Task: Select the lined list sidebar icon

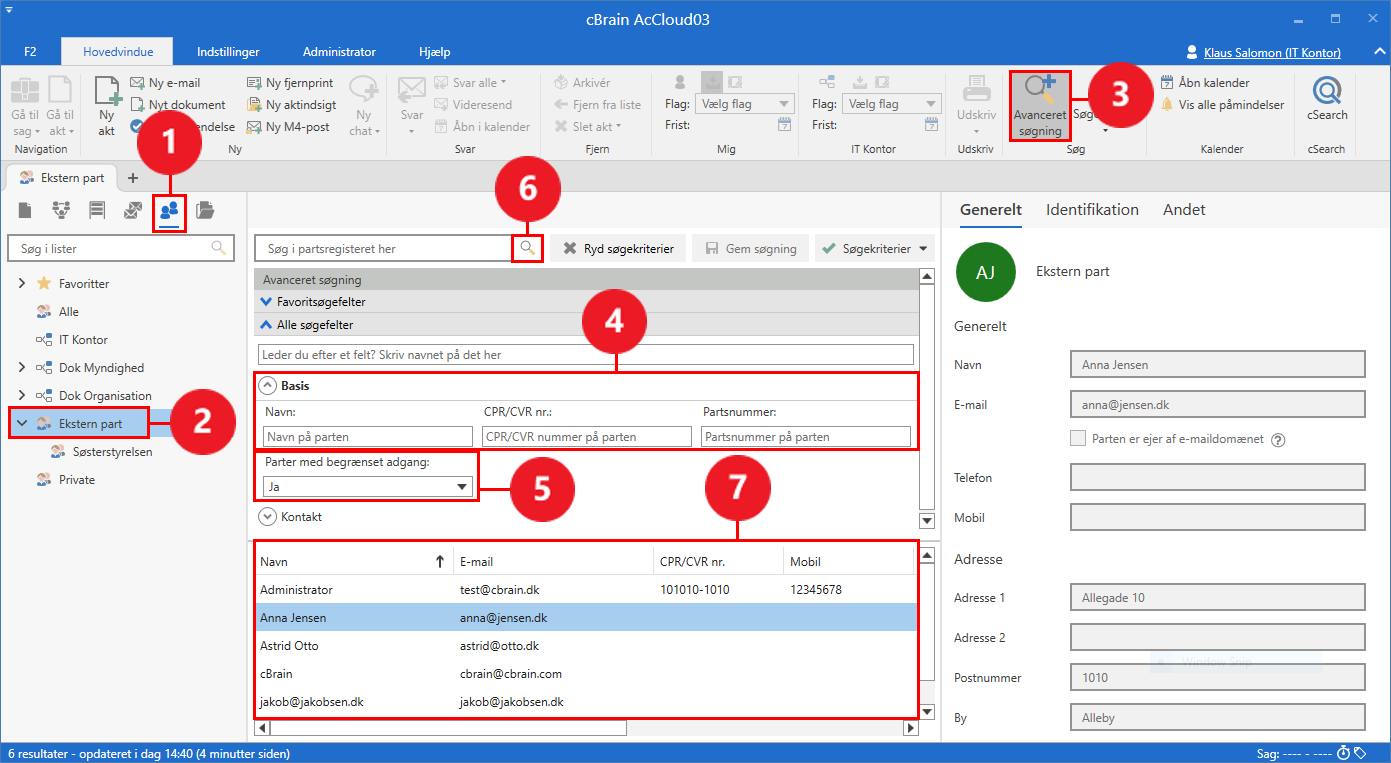Action: [x=97, y=210]
